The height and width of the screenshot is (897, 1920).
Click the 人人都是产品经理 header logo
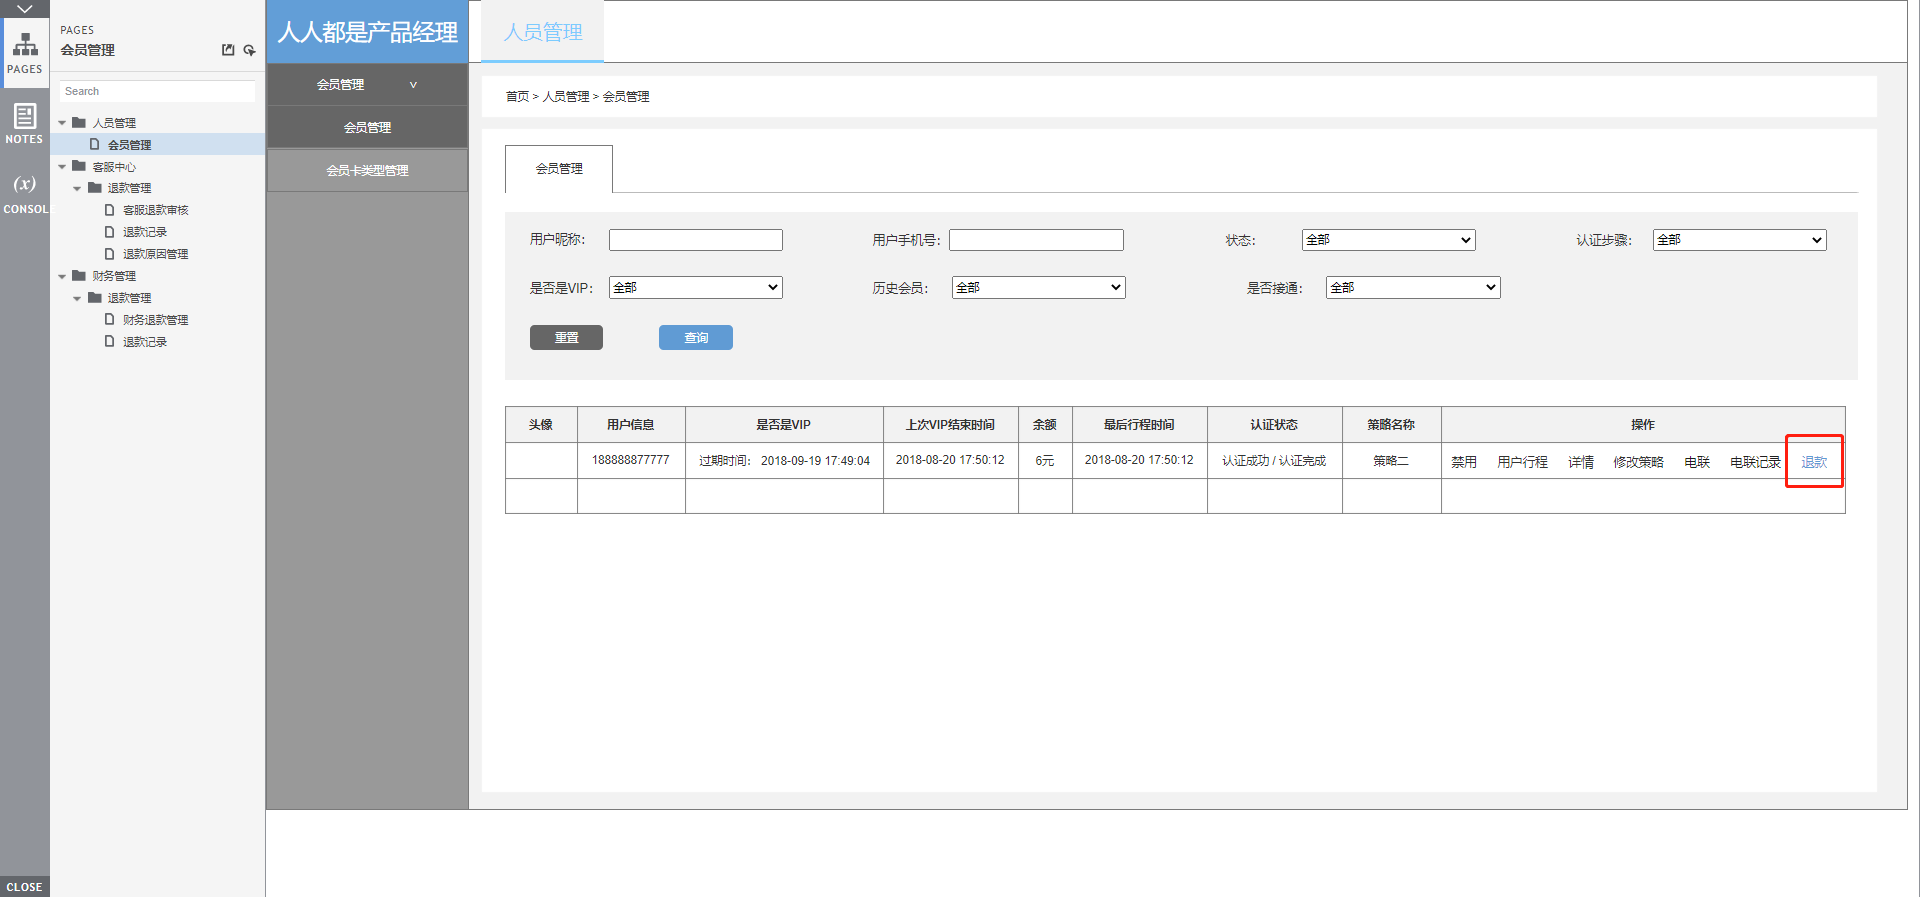click(x=368, y=32)
